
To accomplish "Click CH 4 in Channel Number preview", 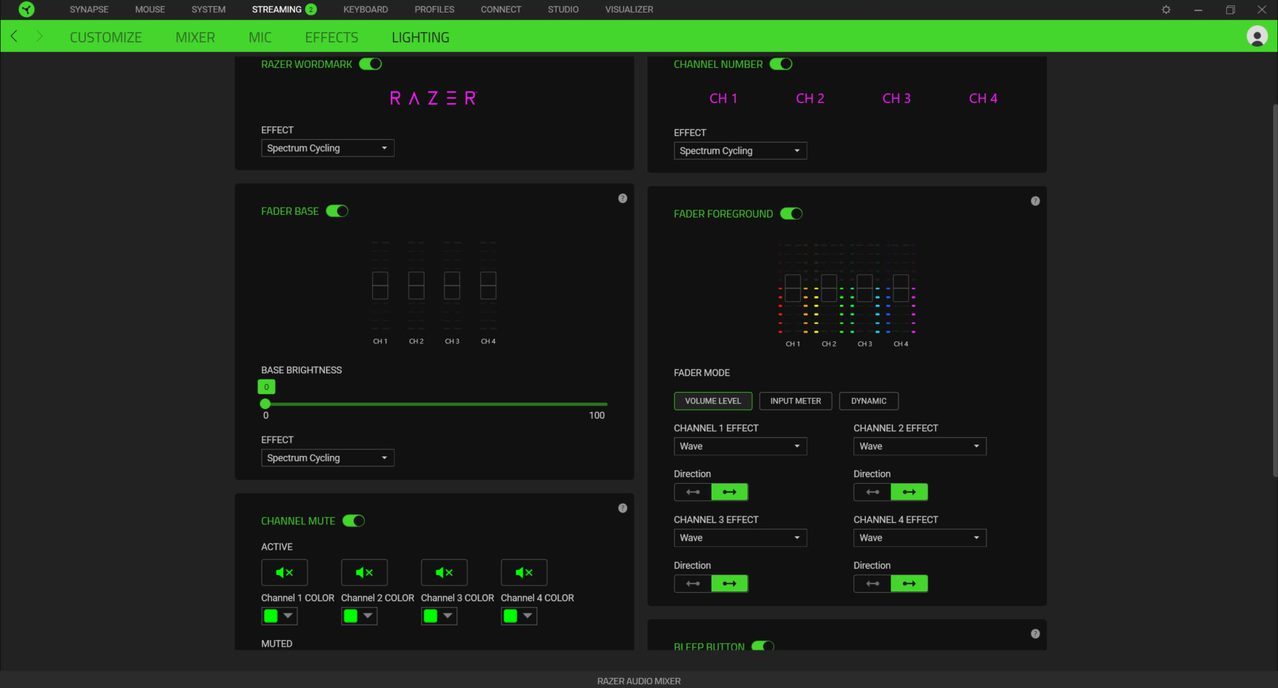I will click(983, 98).
